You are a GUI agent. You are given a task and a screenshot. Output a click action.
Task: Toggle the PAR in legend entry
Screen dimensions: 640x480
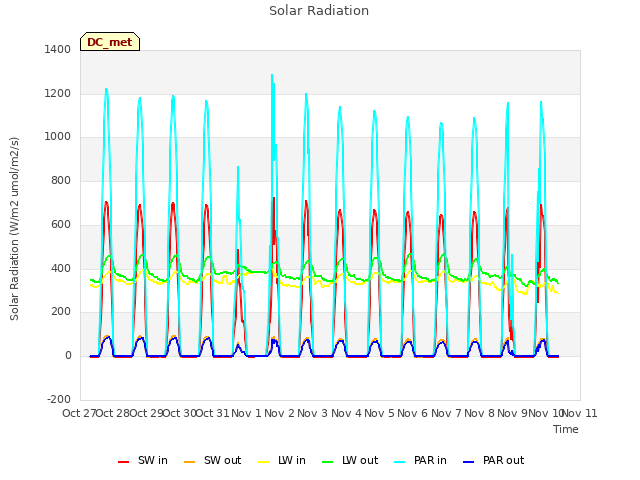(420, 460)
